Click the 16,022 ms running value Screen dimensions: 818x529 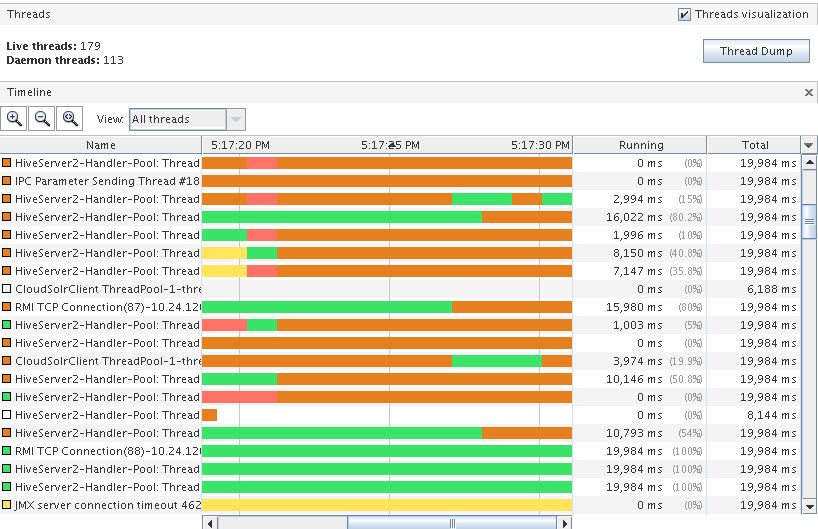(634, 217)
